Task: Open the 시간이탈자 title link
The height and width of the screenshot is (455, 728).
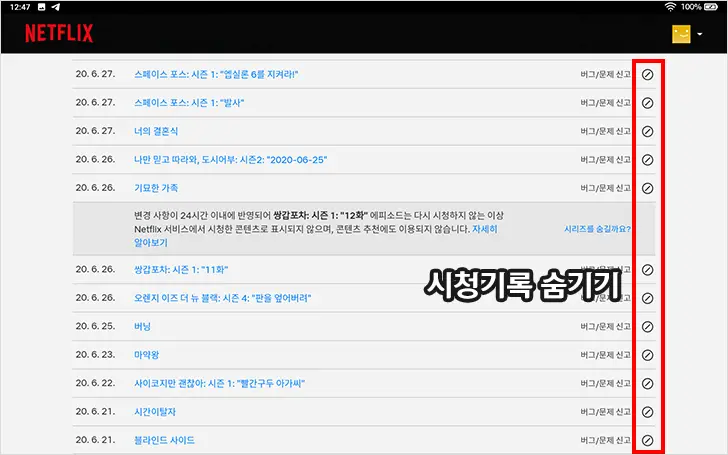Action: click(x=155, y=411)
